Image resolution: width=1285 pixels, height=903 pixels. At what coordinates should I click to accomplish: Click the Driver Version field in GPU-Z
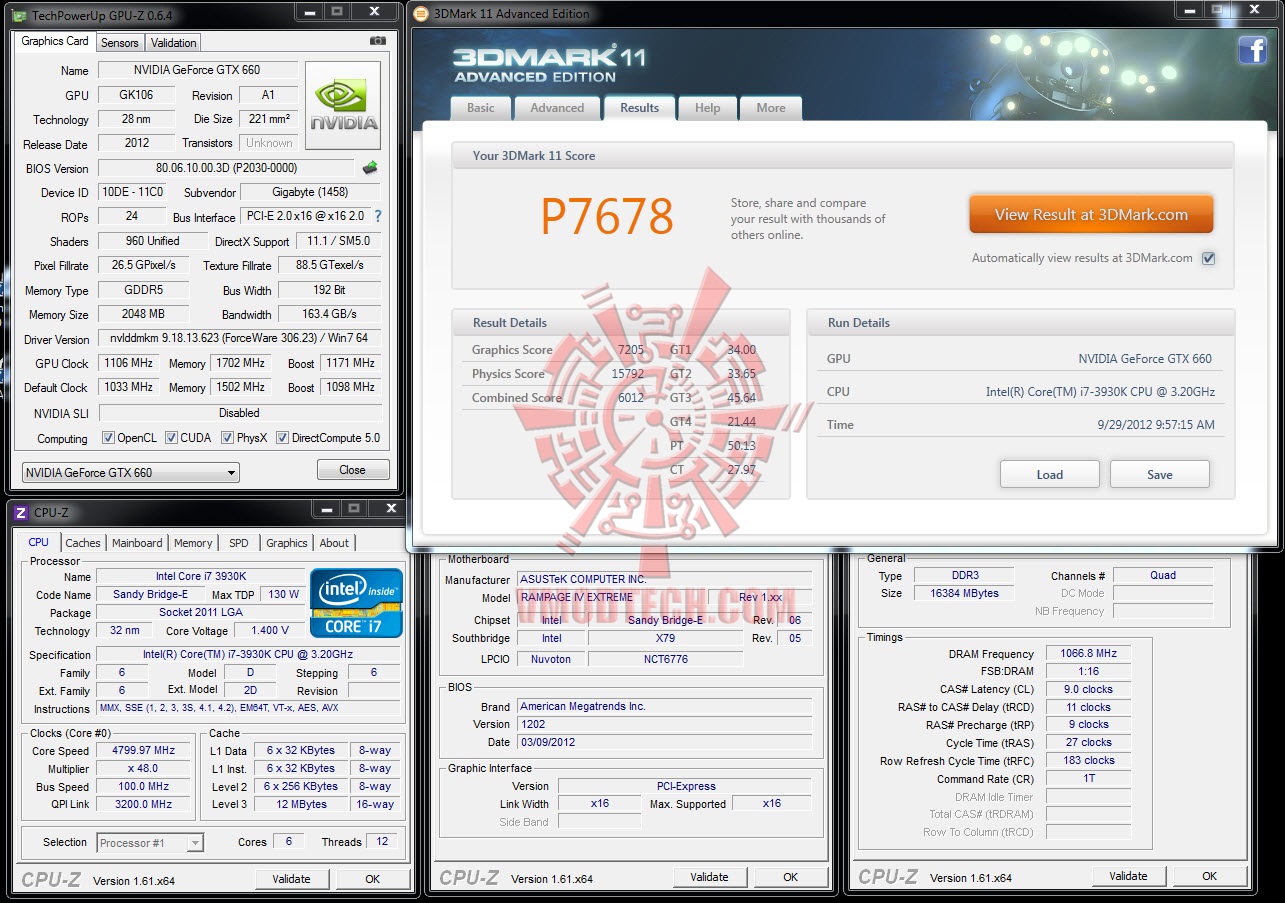tap(239, 338)
